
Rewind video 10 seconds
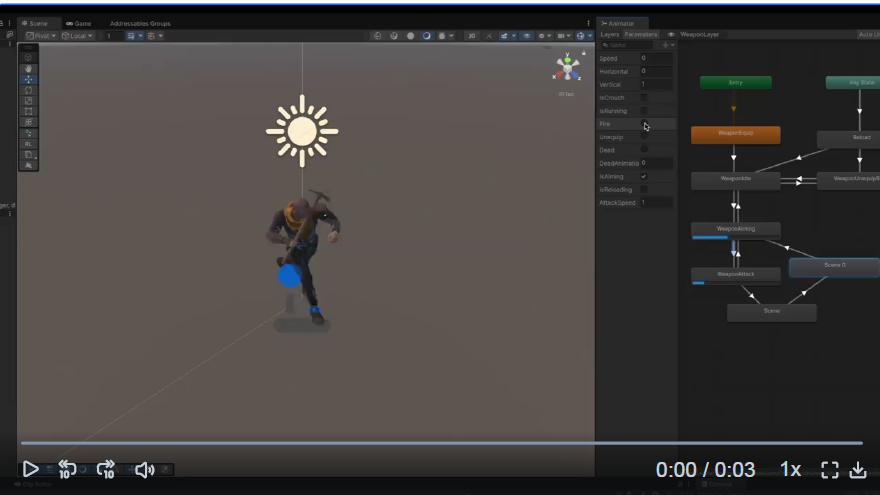click(x=67, y=470)
